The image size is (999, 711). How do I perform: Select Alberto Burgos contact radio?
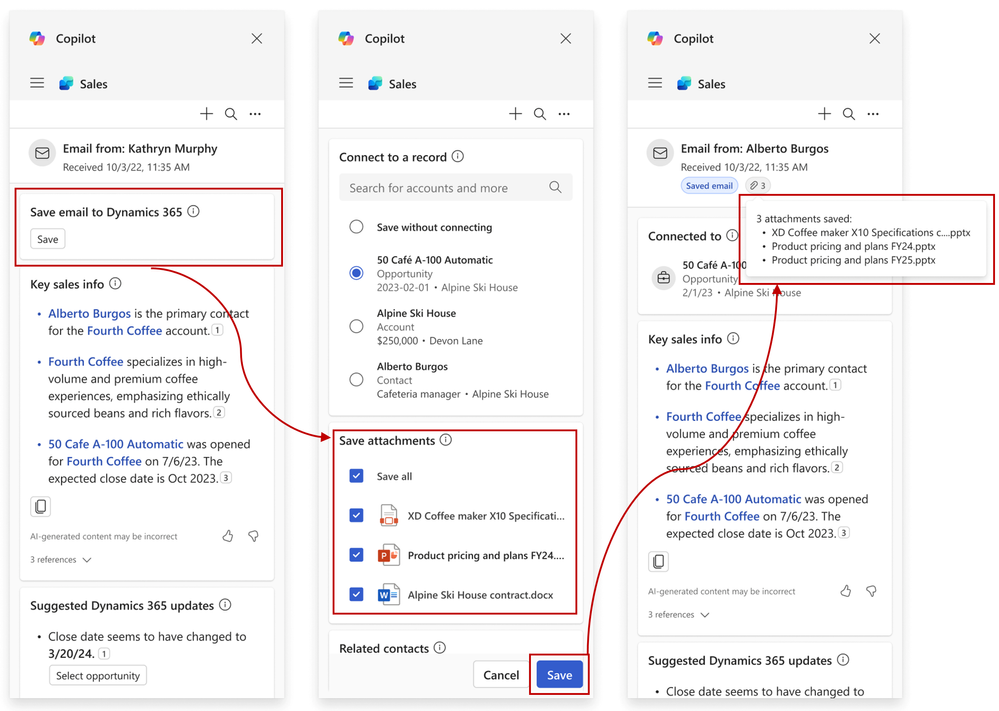pos(356,380)
